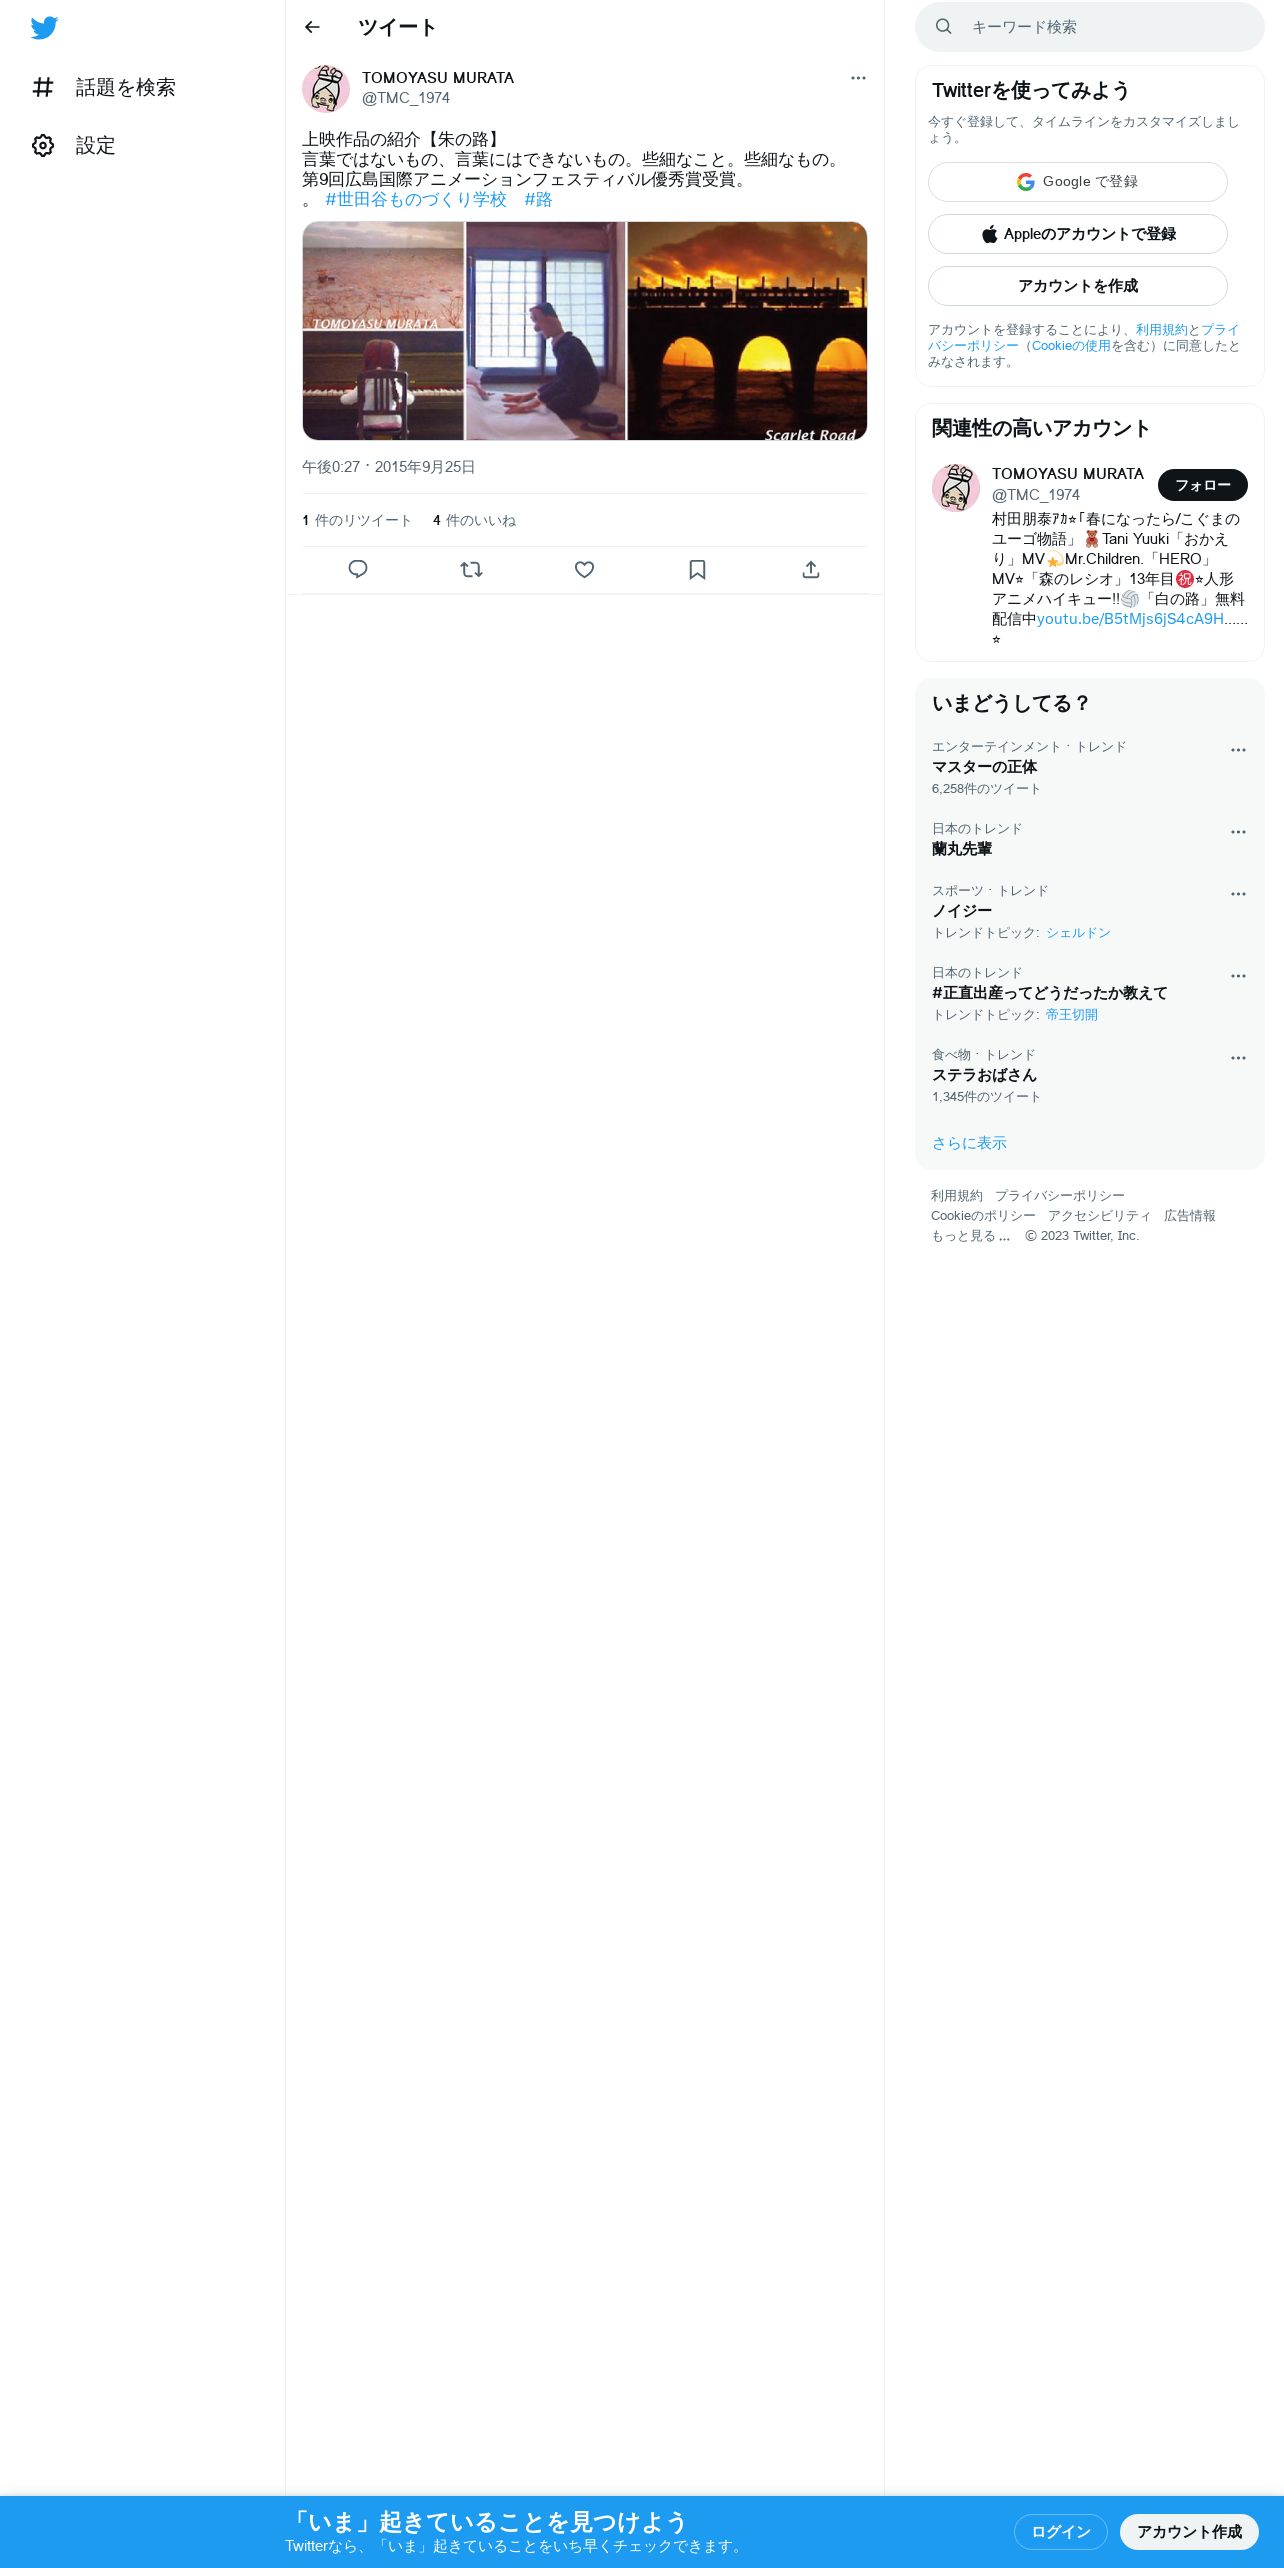The width and height of the screenshot is (1284, 2568).
Task: Share the tweet via upload icon
Action: pyautogui.click(x=811, y=569)
